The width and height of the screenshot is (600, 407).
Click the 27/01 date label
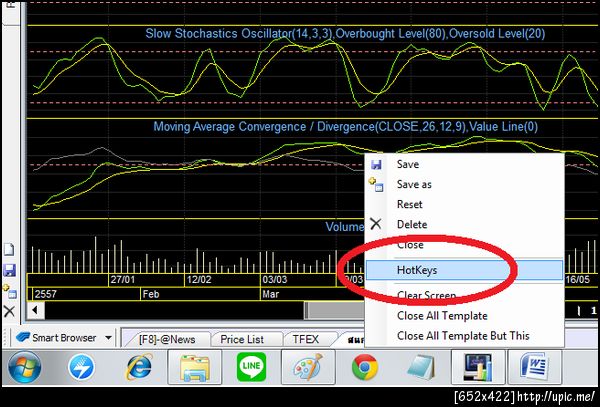[x=122, y=280]
